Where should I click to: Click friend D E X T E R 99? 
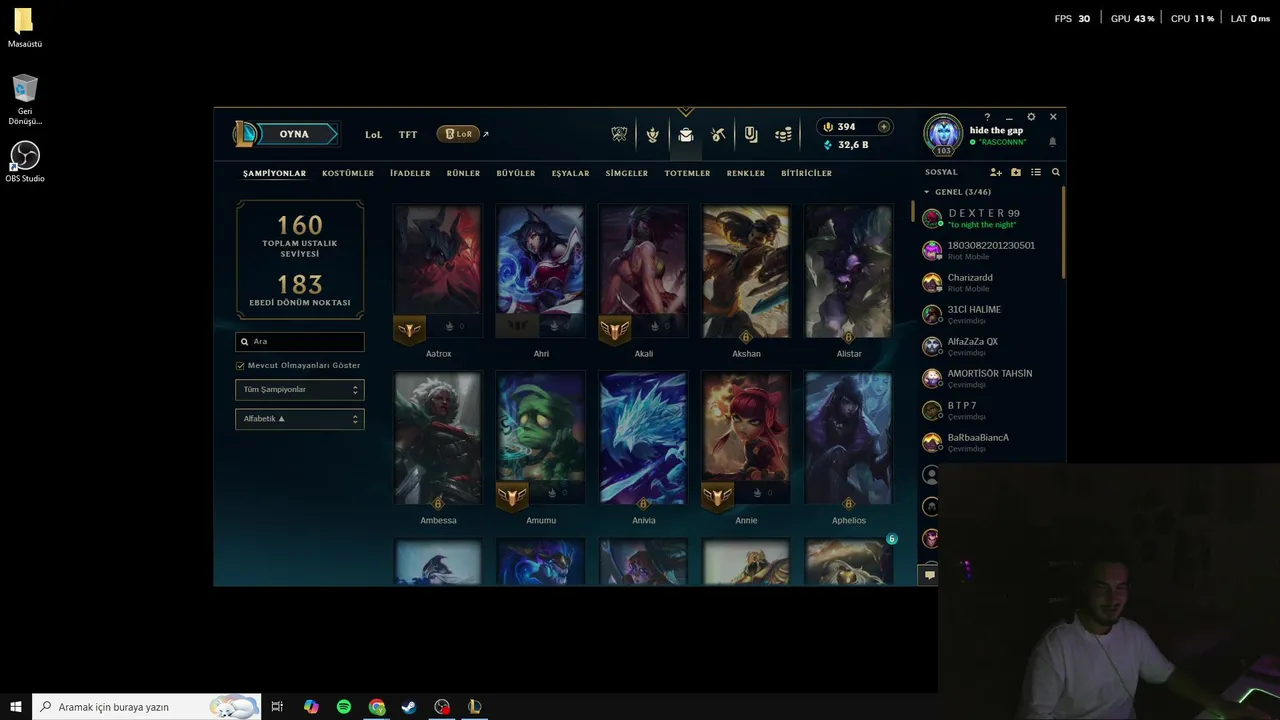990,218
